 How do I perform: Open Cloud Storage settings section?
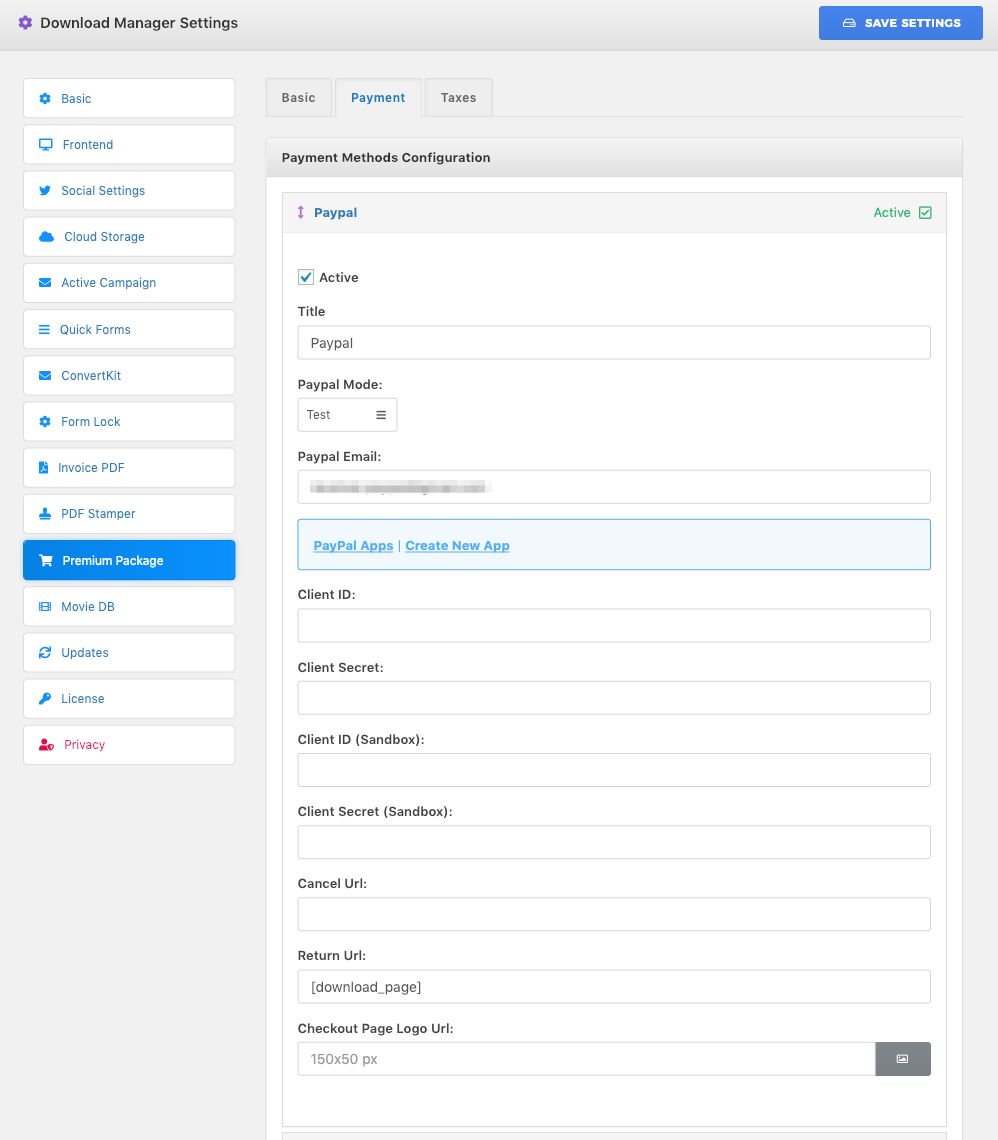(x=129, y=237)
